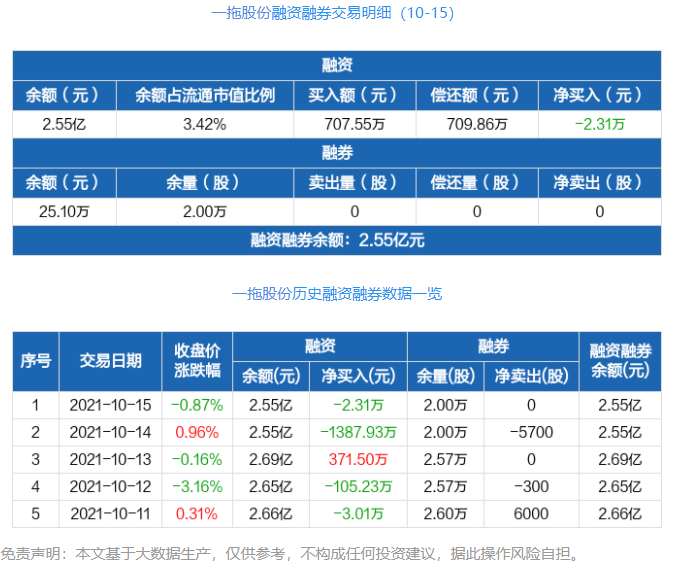Click the 序号 column header
The width and height of the screenshot is (673, 571).
pos(36,361)
